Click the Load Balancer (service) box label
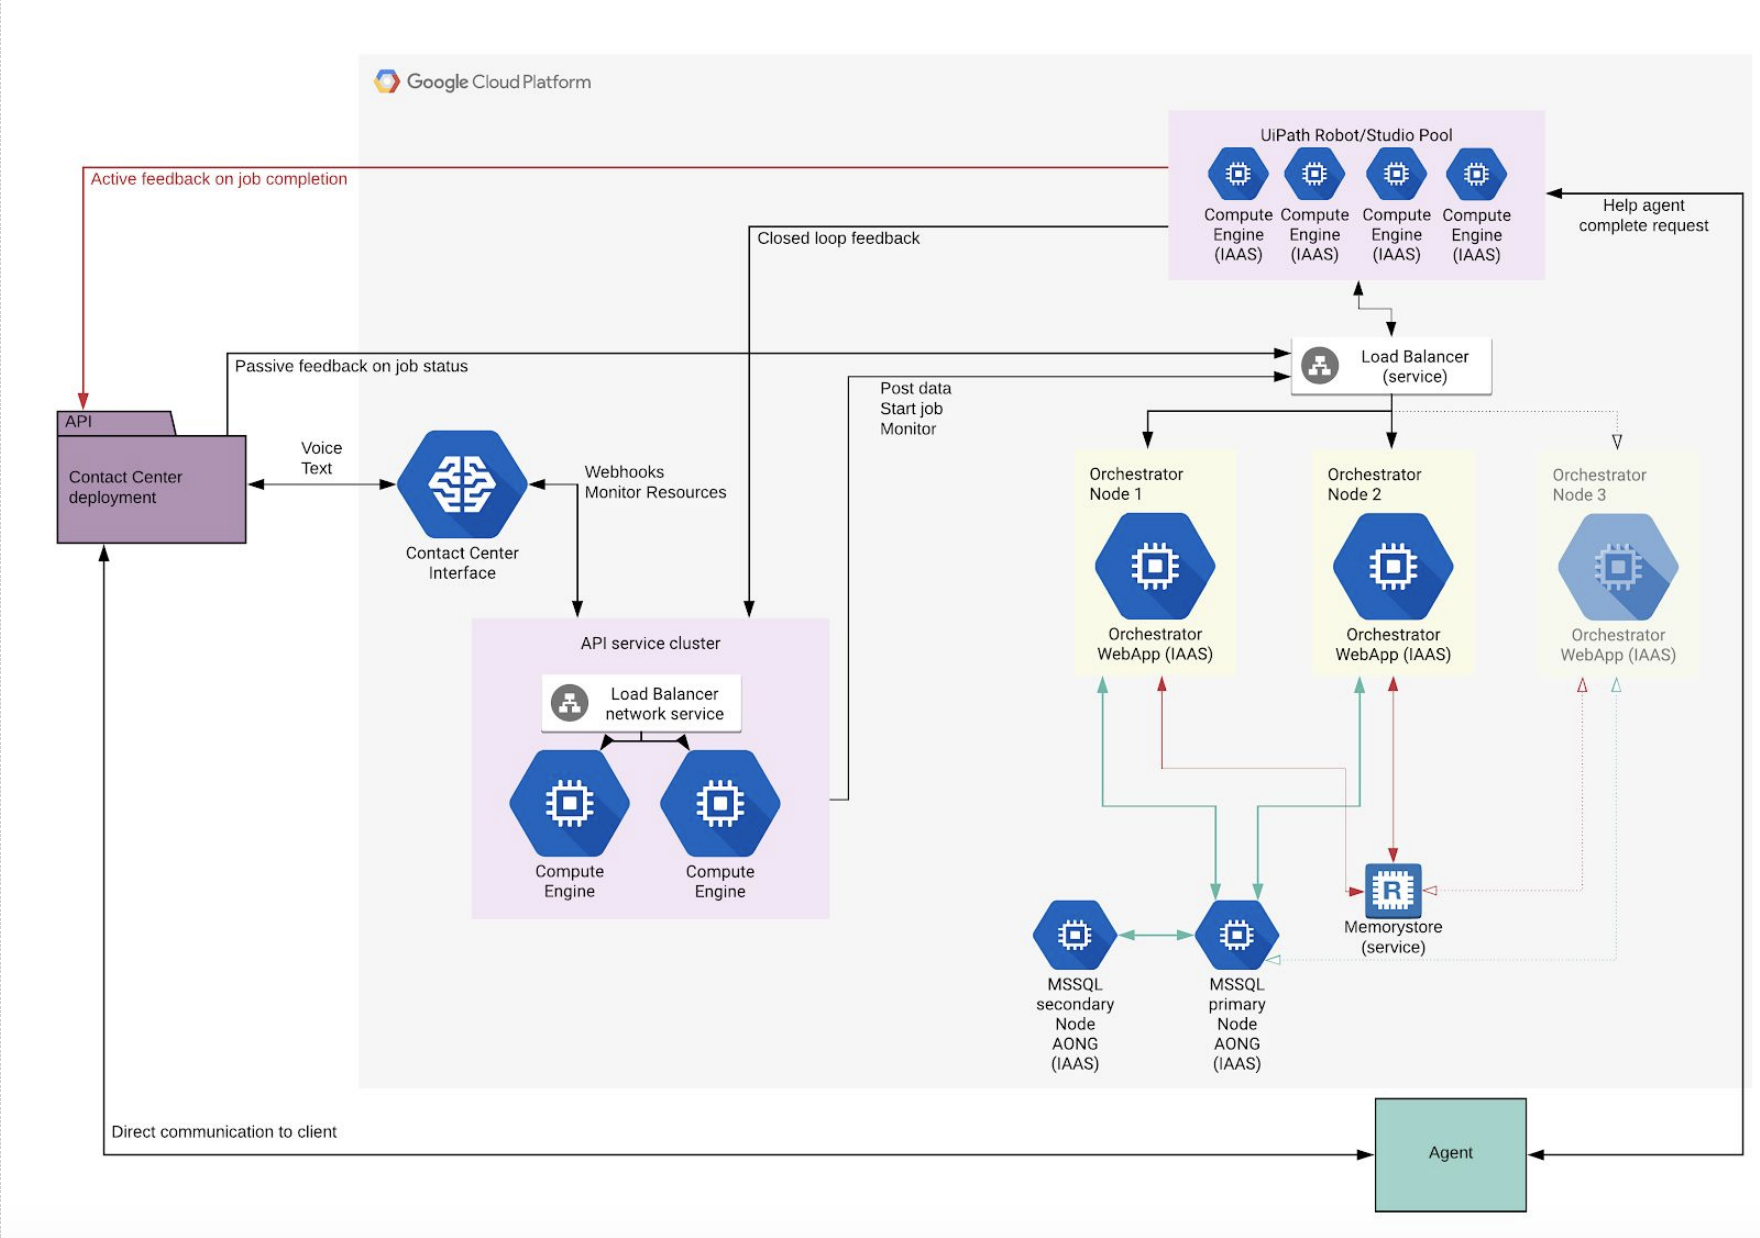The width and height of the screenshot is (1760, 1238). pos(1414,366)
